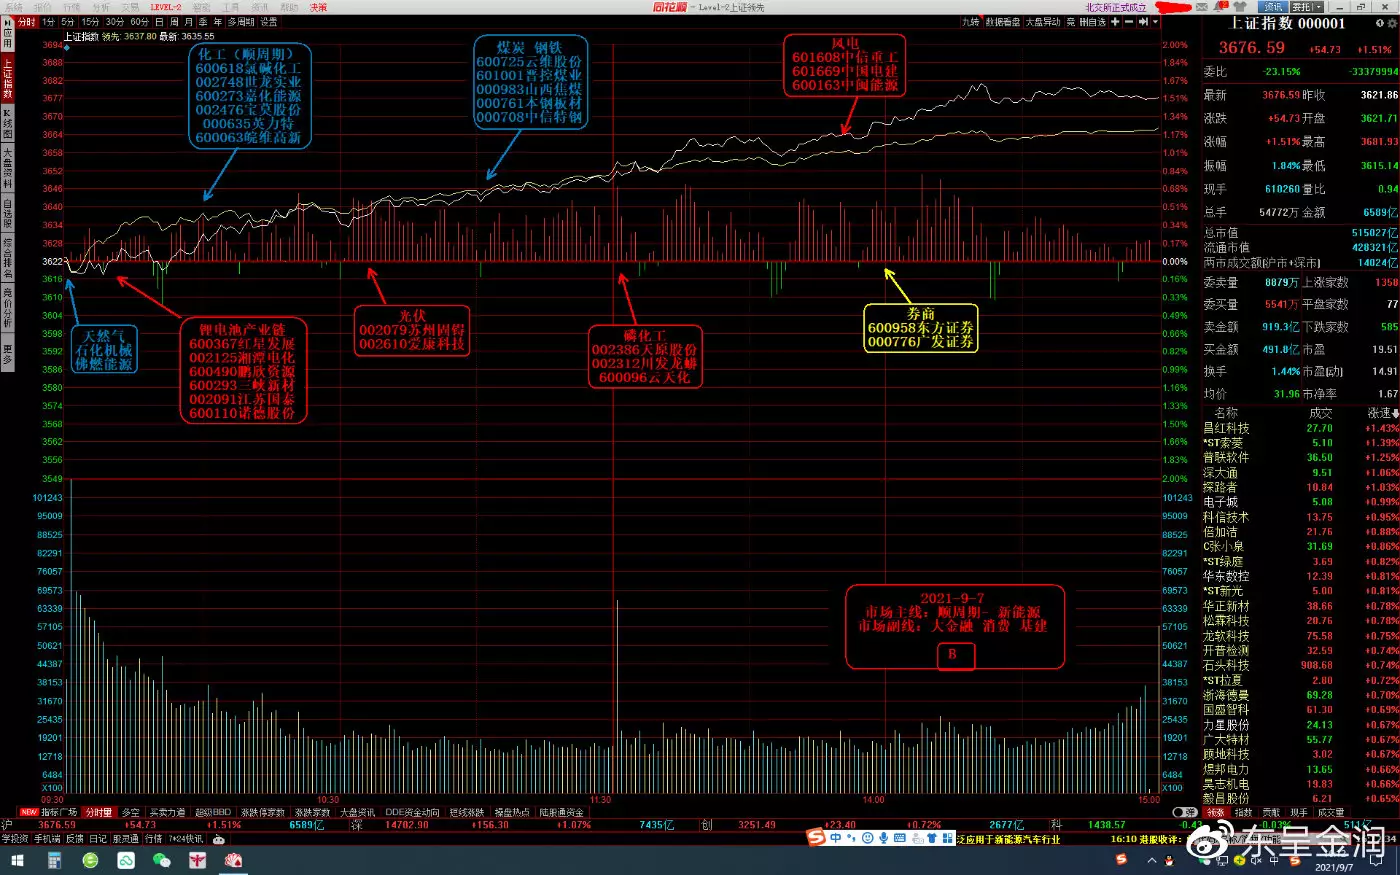1400x875 pixels.
Task: Click 委托 trade button
Action: coord(1303,7)
